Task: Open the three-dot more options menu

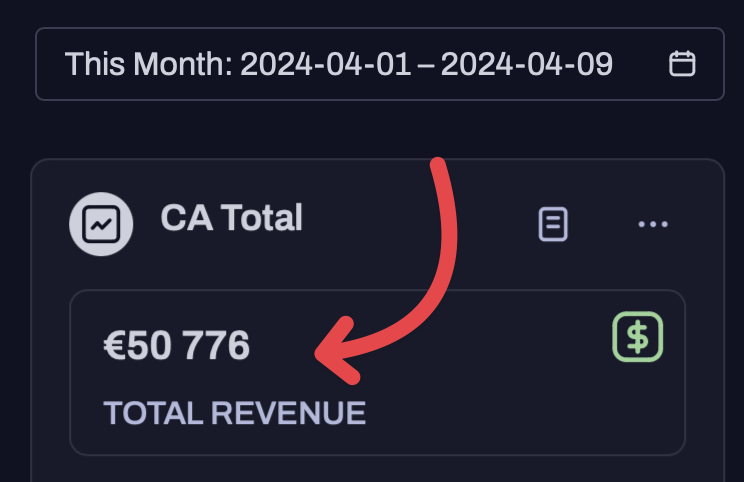Action: [x=653, y=224]
